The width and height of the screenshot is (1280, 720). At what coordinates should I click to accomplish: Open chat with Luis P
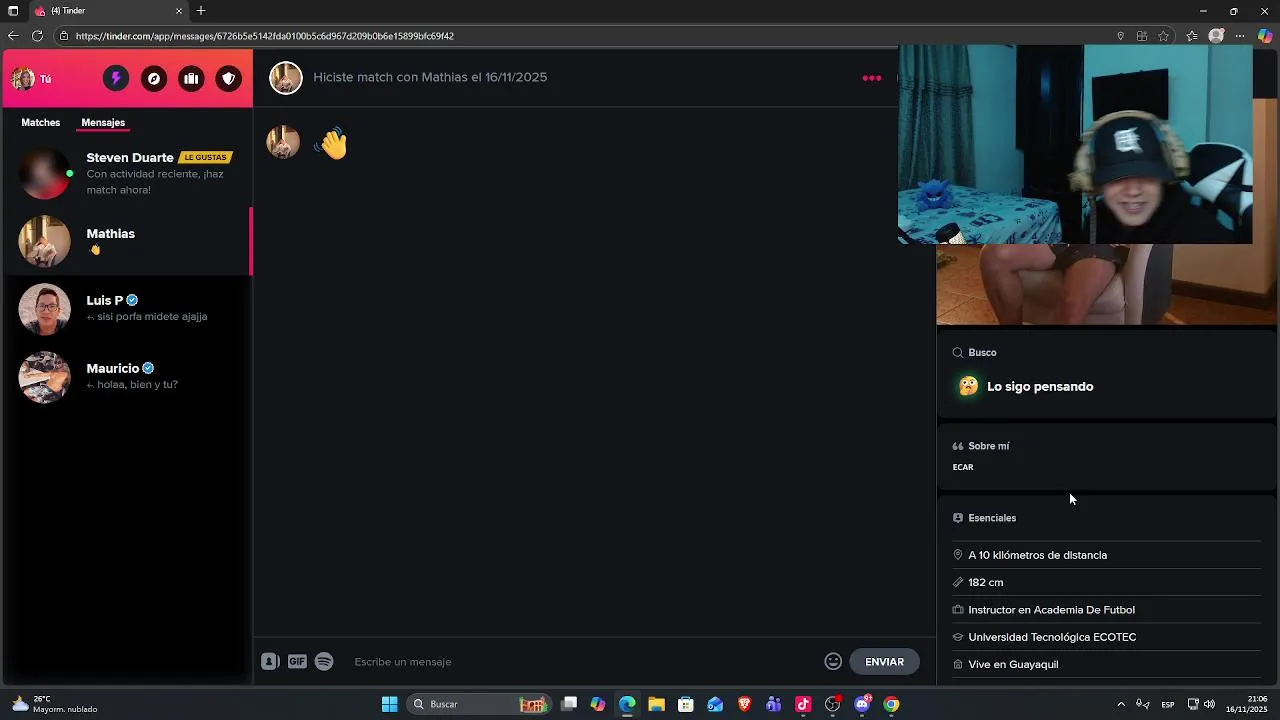click(126, 309)
